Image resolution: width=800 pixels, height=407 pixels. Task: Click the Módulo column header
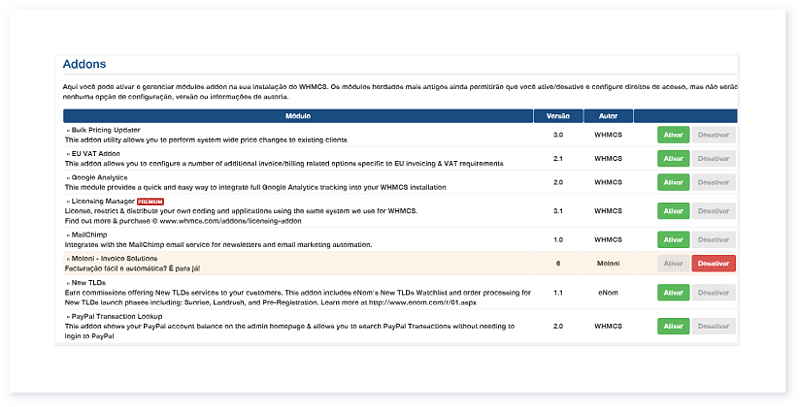click(x=298, y=116)
